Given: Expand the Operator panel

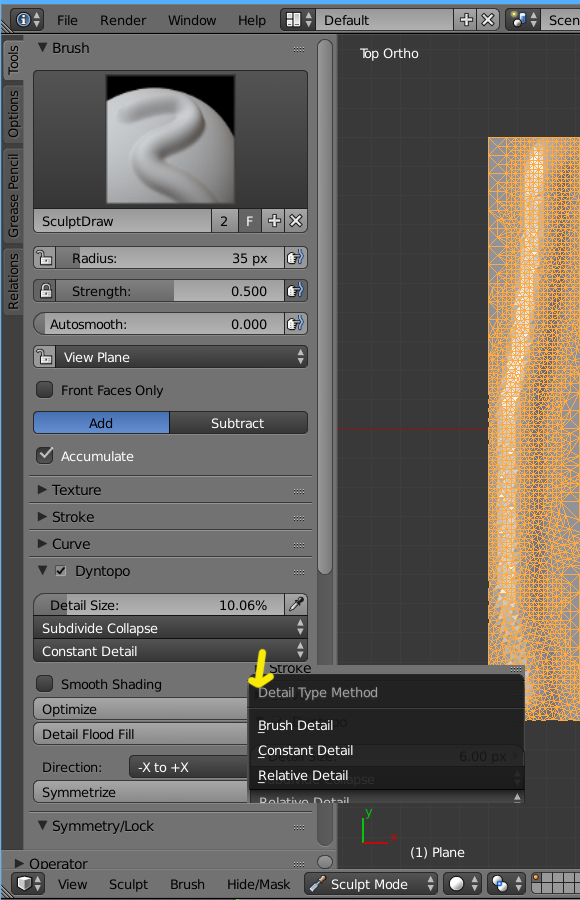Looking at the screenshot, I should coord(19,863).
